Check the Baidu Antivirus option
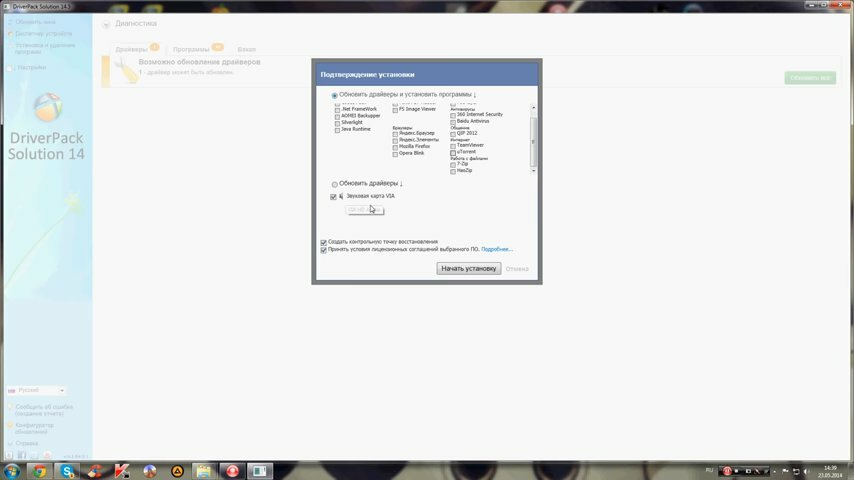The image size is (854, 480). (453, 122)
